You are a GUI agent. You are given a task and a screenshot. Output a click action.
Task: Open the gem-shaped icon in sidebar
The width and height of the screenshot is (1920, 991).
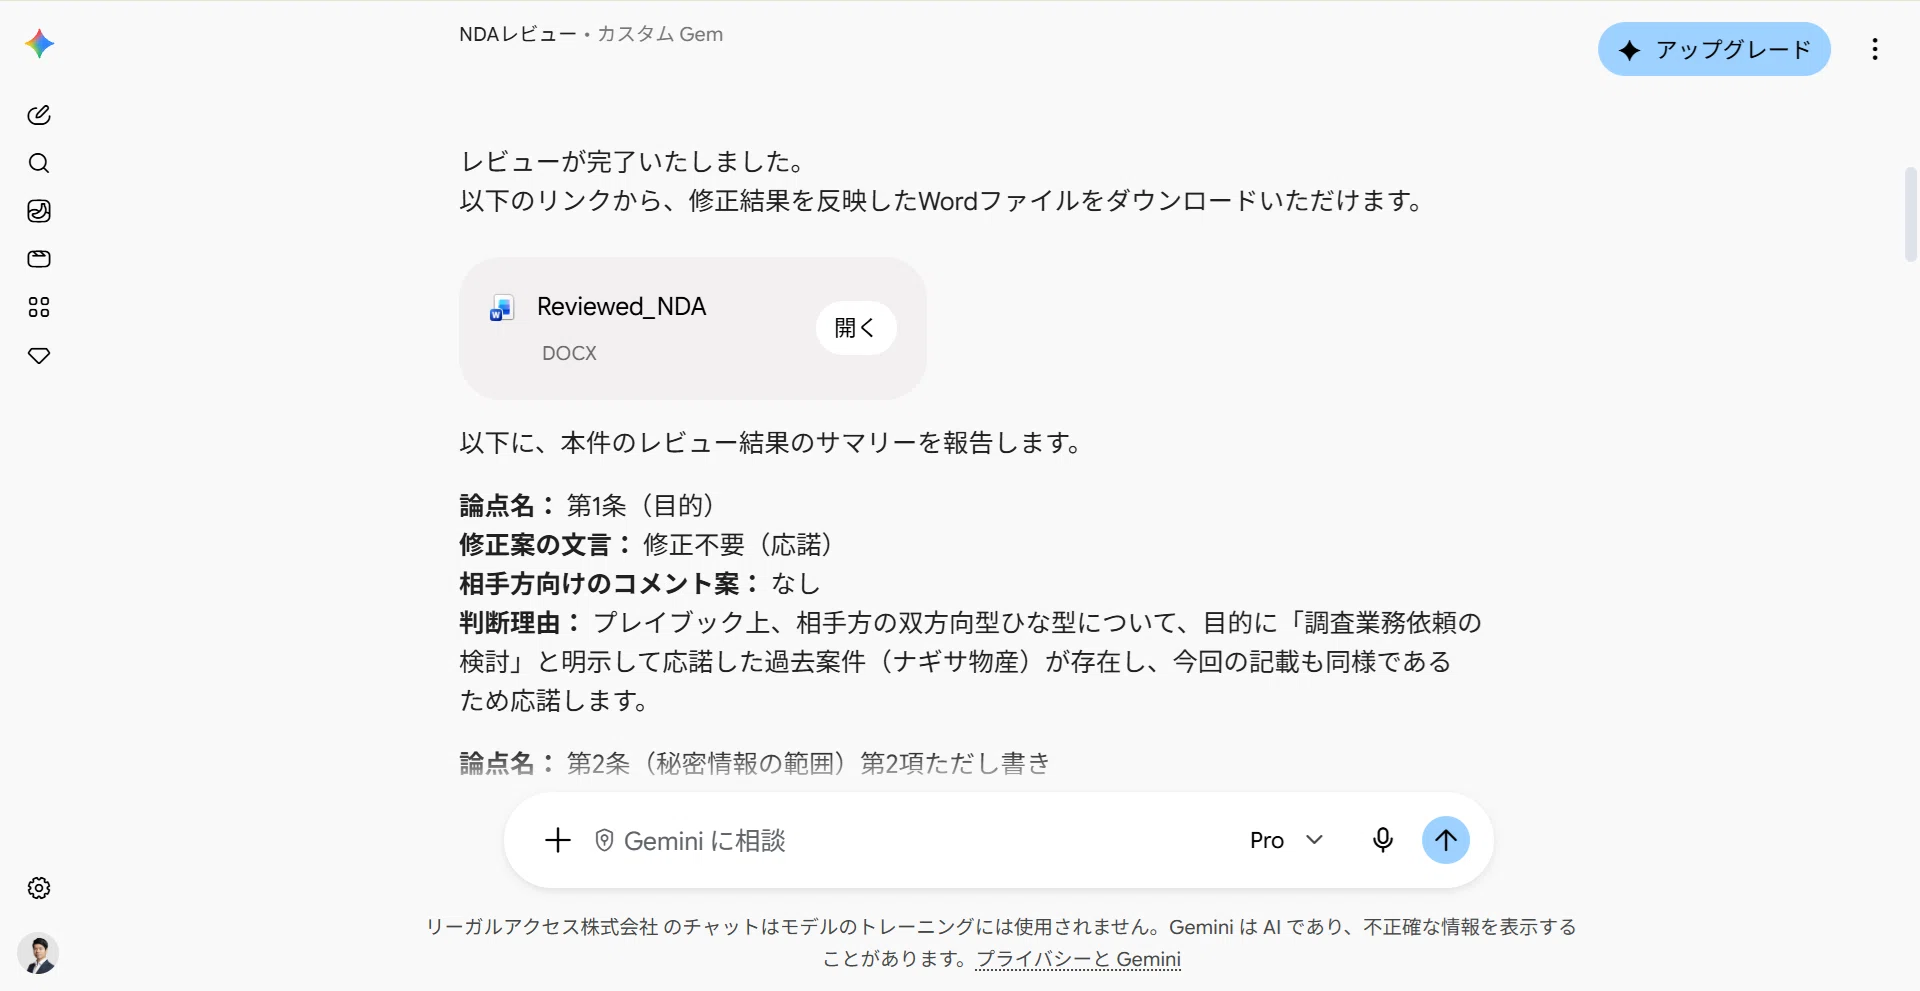tap(39, 355)
